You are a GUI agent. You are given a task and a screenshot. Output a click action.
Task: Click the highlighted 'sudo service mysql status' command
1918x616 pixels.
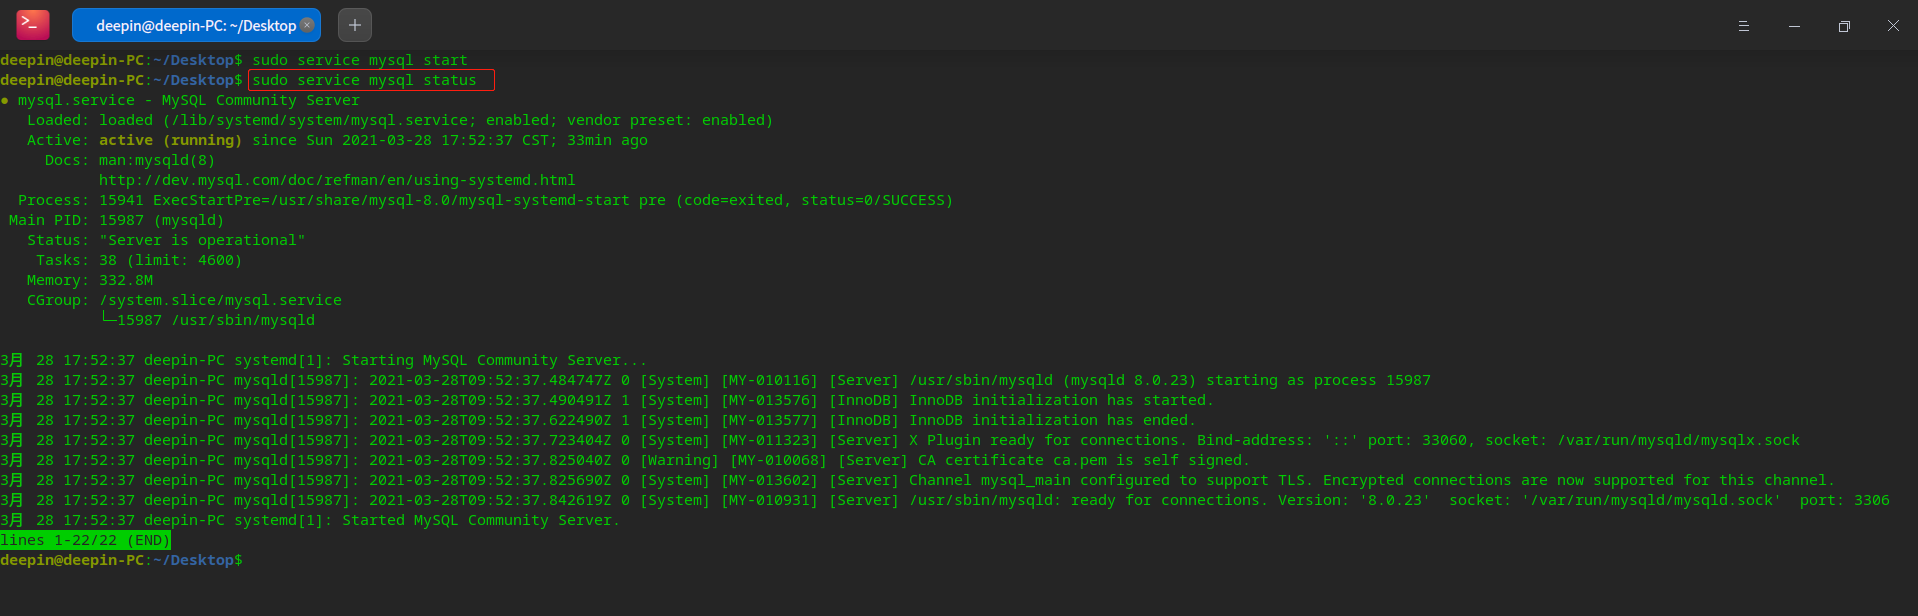(x=370, y=80)
